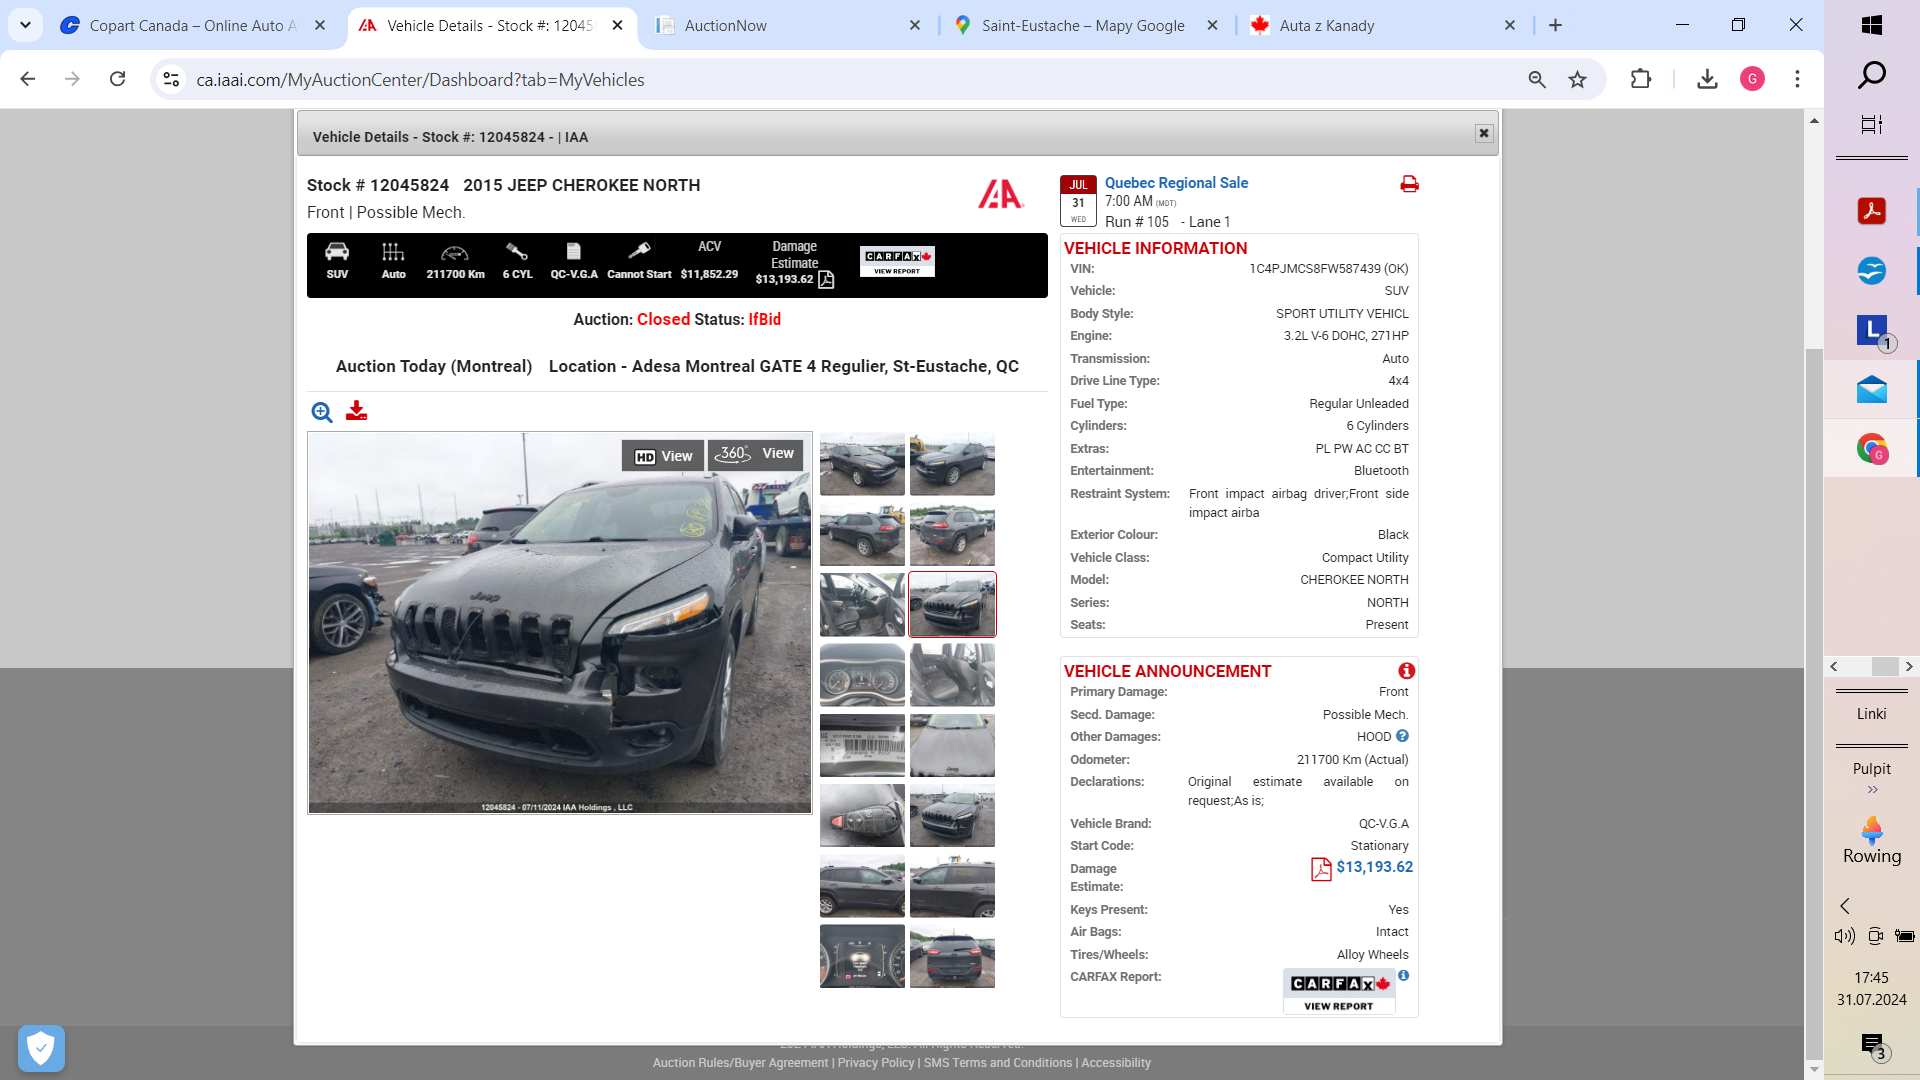
Task: Open the 360 View of the vehicle
Action: (x=755, y=454)
